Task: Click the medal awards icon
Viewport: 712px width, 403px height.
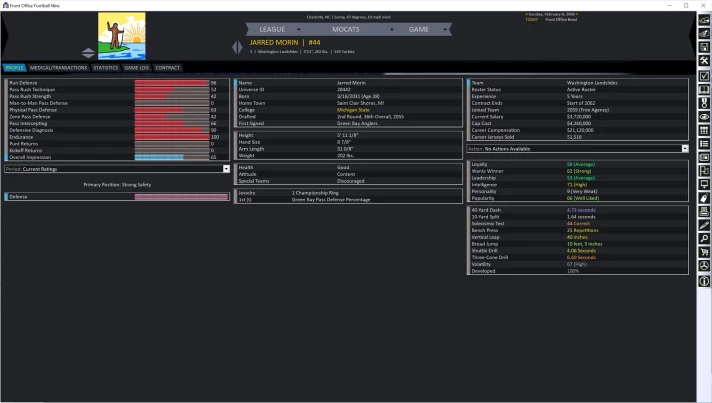Action: tap(704, 103)
